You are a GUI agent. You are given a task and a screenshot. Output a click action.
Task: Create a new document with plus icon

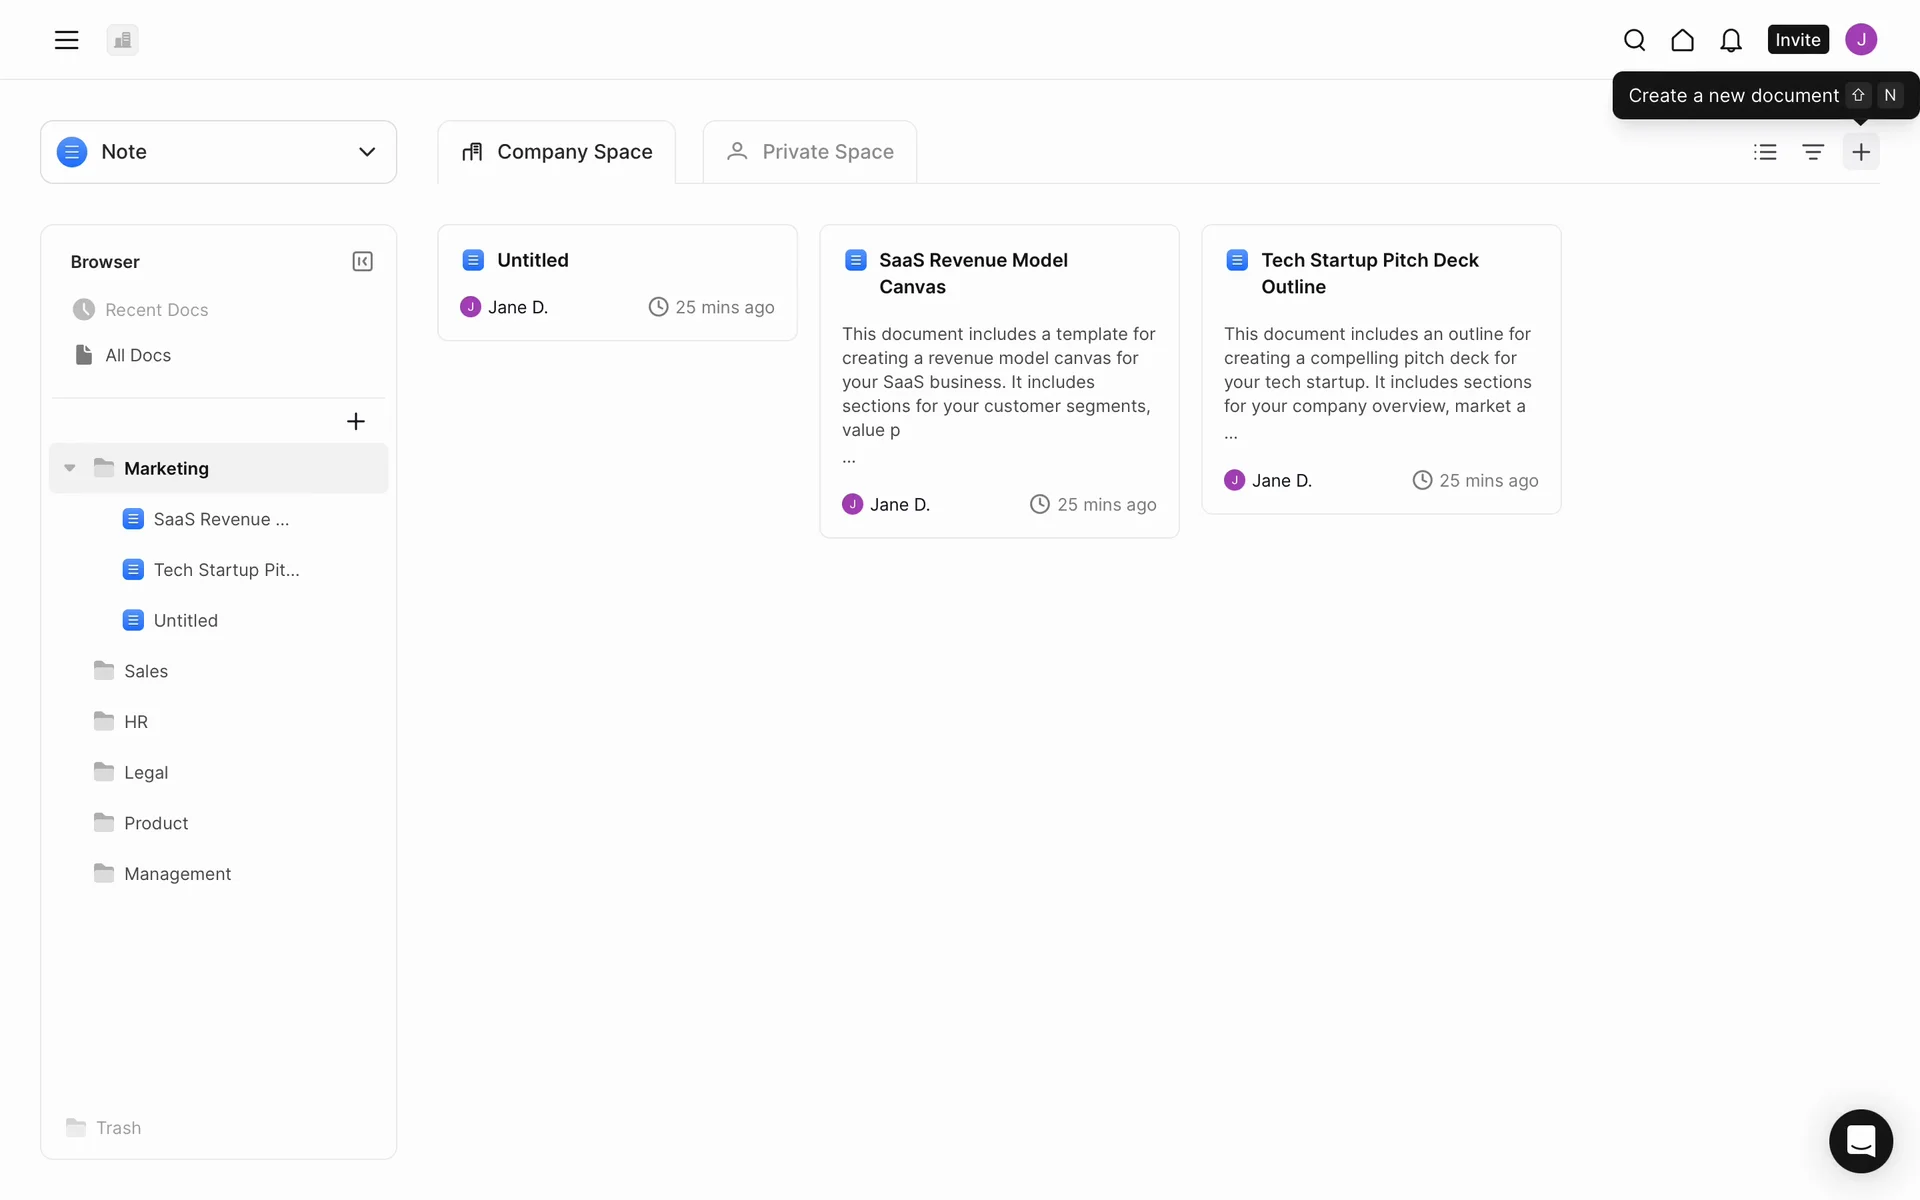pos(1860,152)
